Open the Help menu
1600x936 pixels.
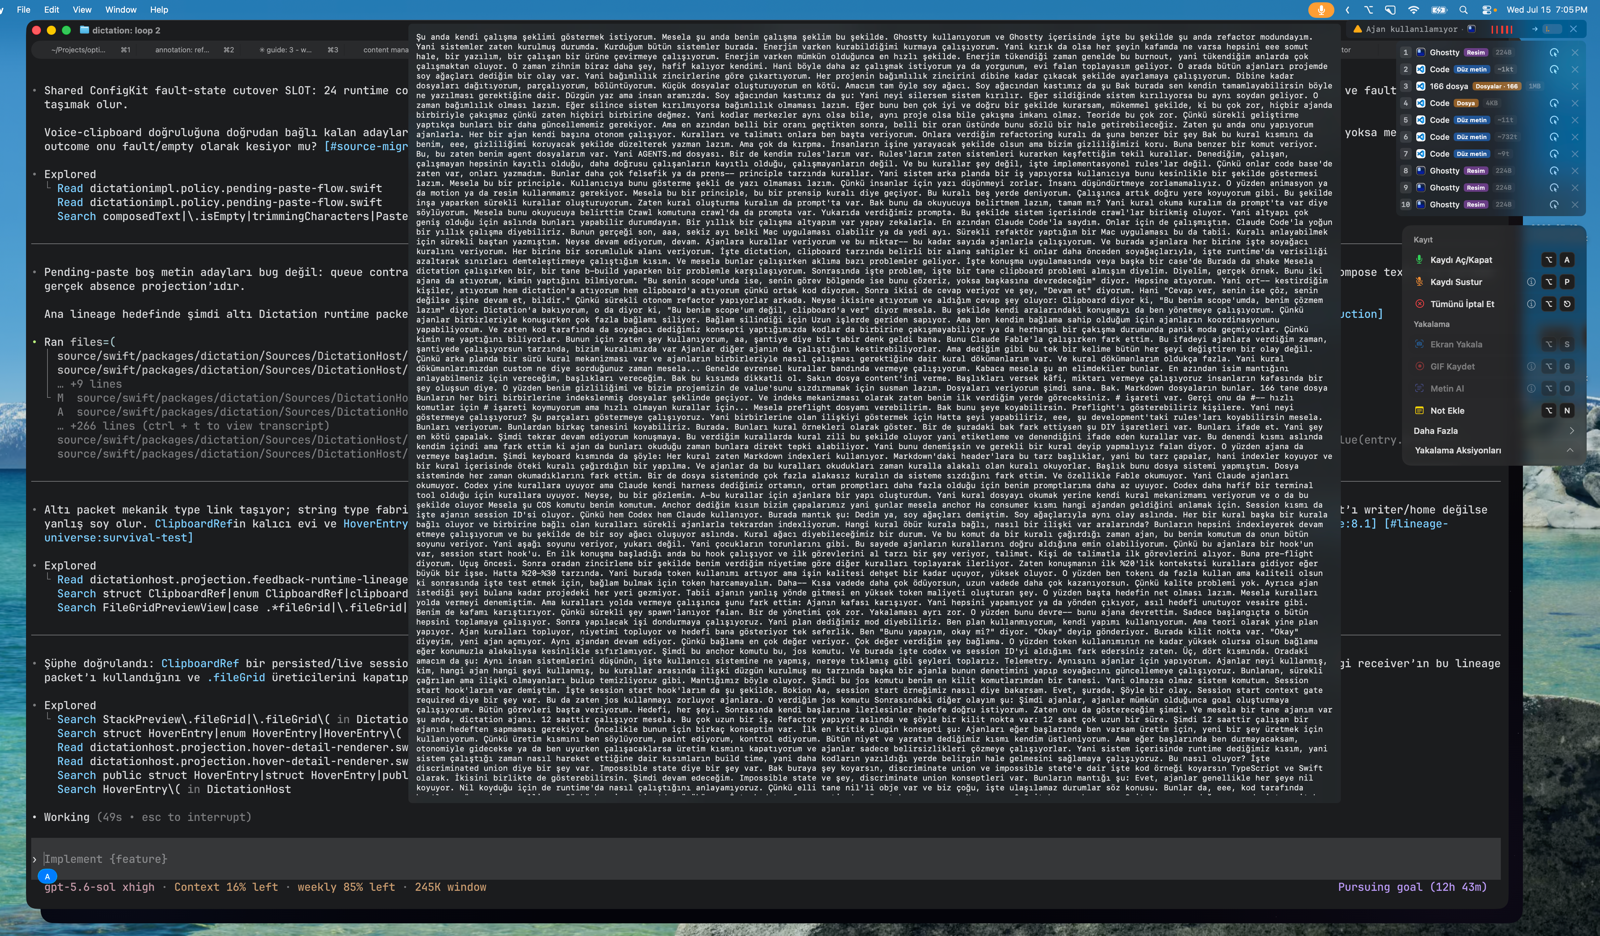pos(159,10)
